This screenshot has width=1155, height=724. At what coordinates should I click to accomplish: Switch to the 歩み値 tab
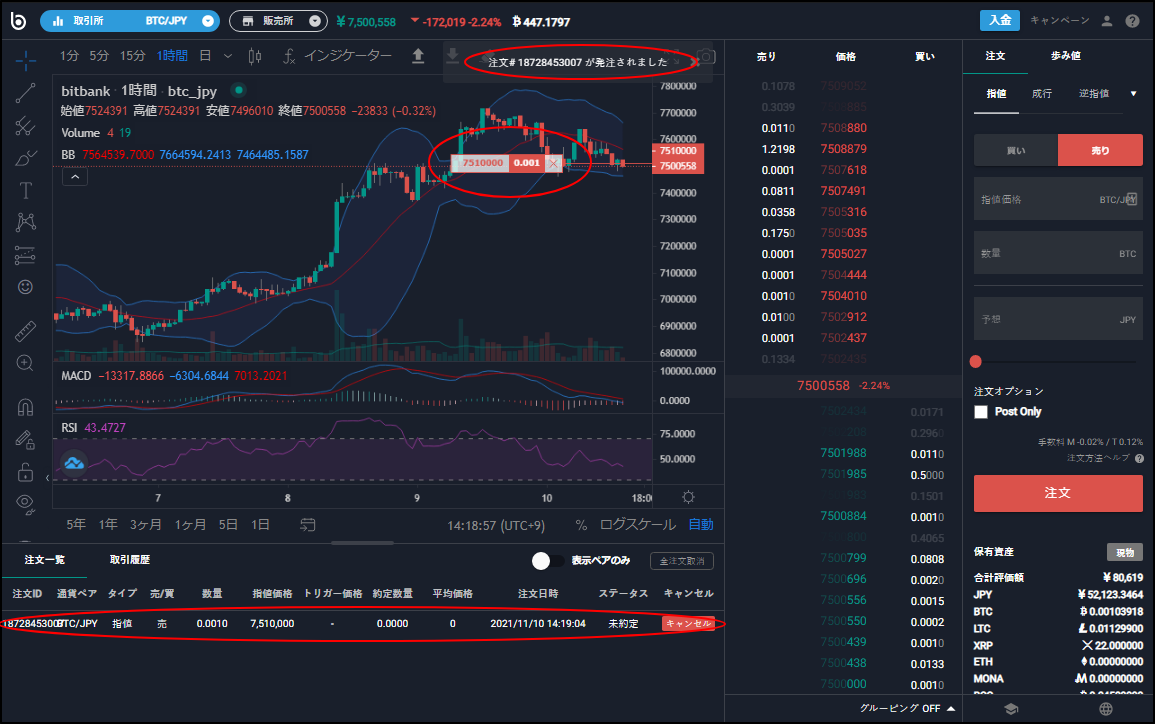tap(1065, 56)
